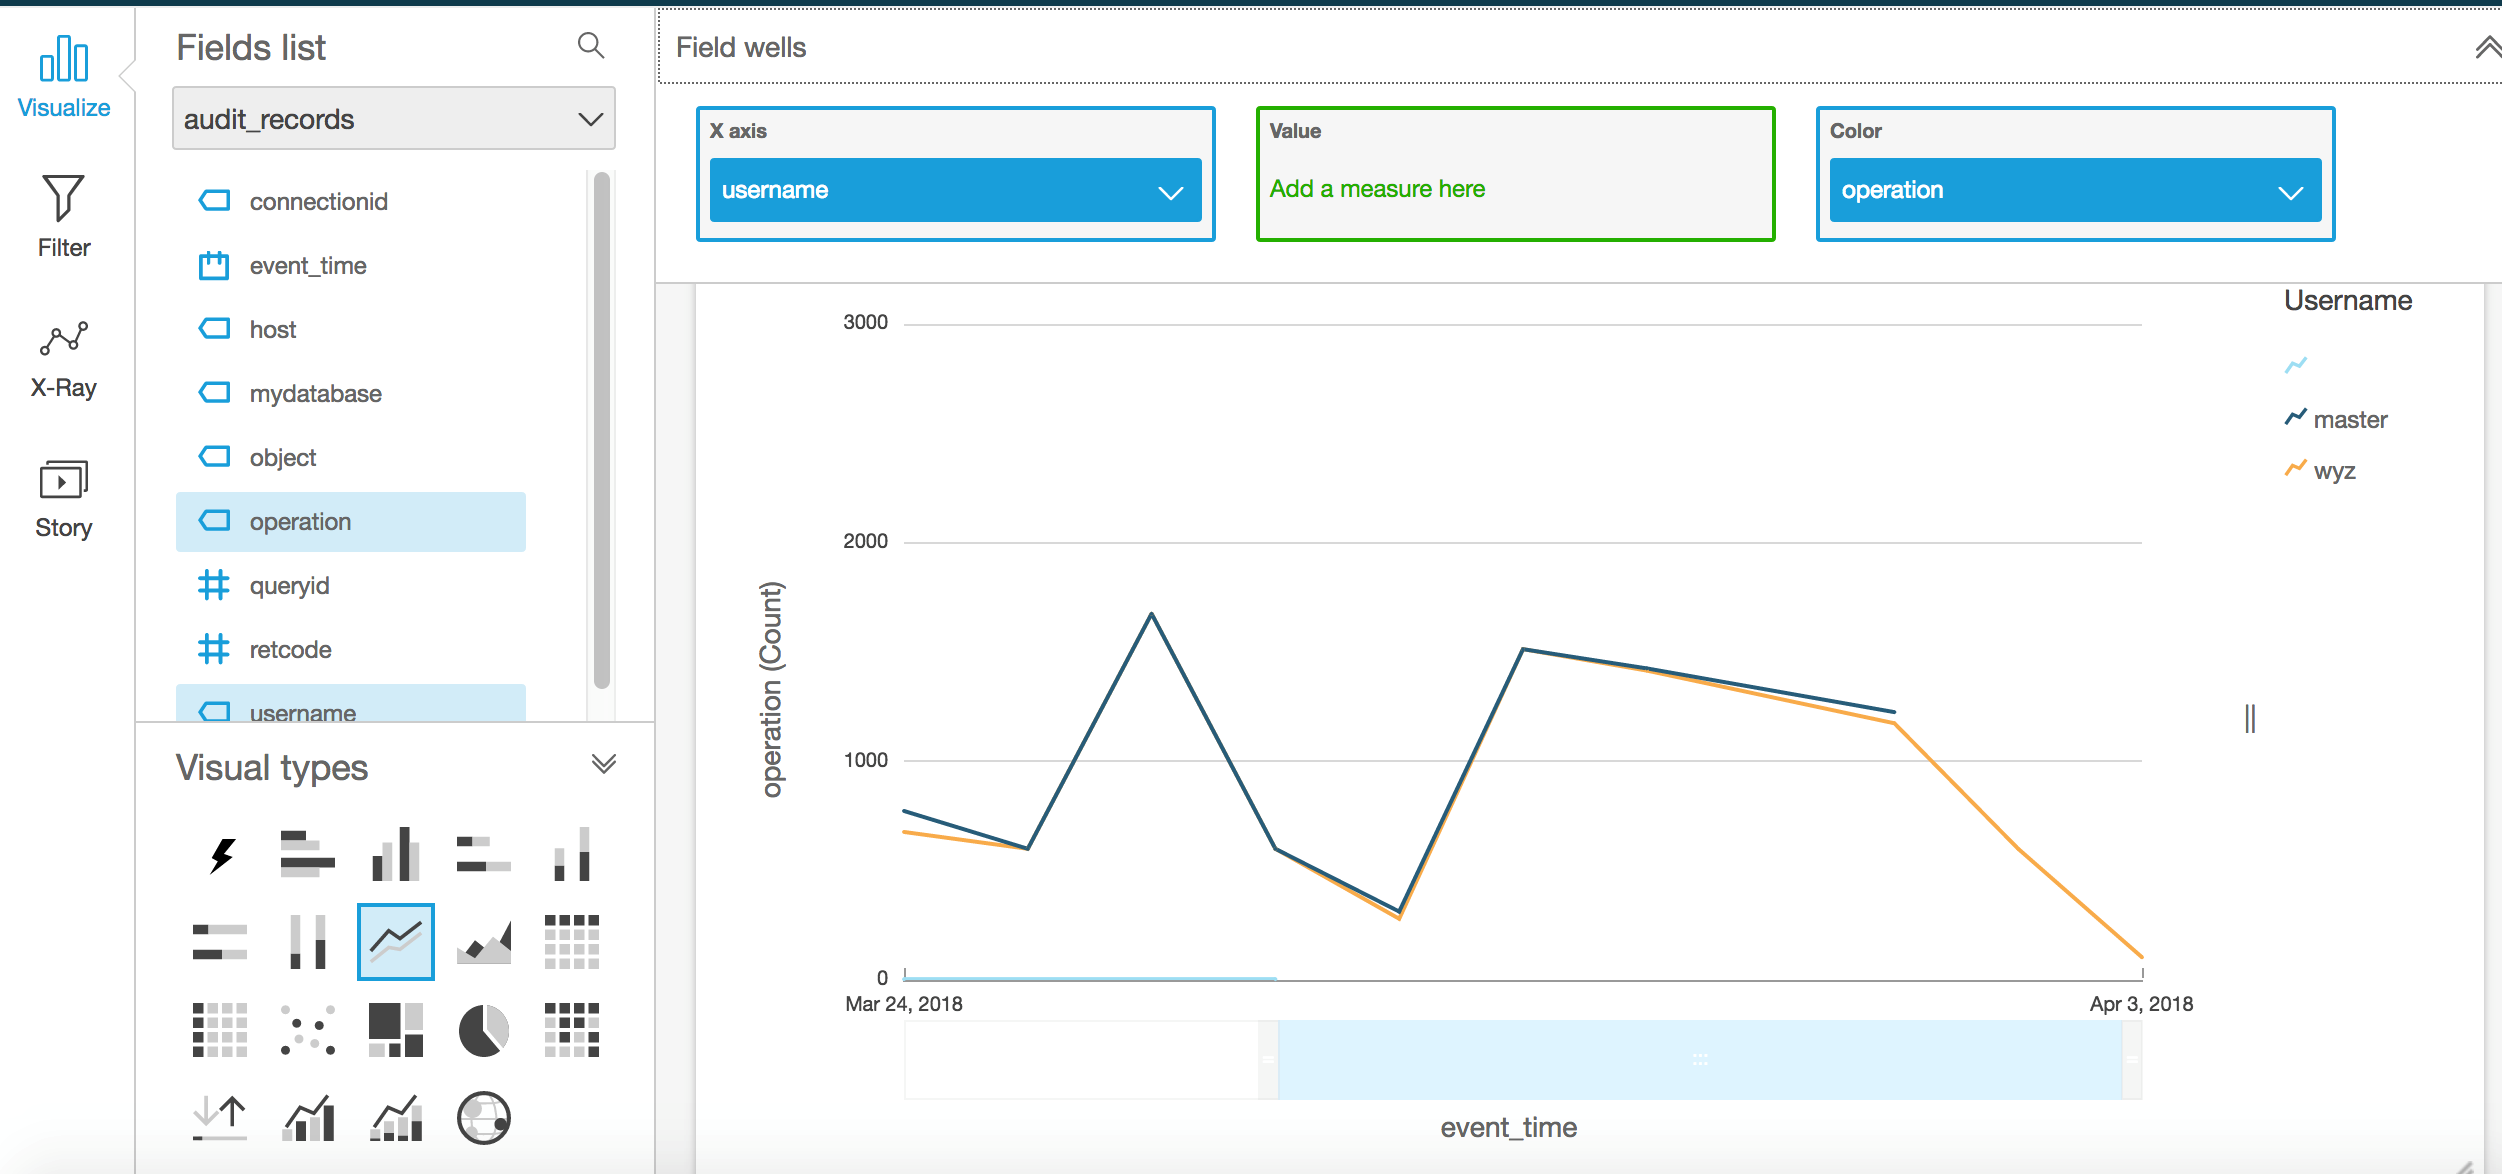Screen dimensions: 2502x1174
Task: Select the tree map visual type
Action: tap(396, 1030)
